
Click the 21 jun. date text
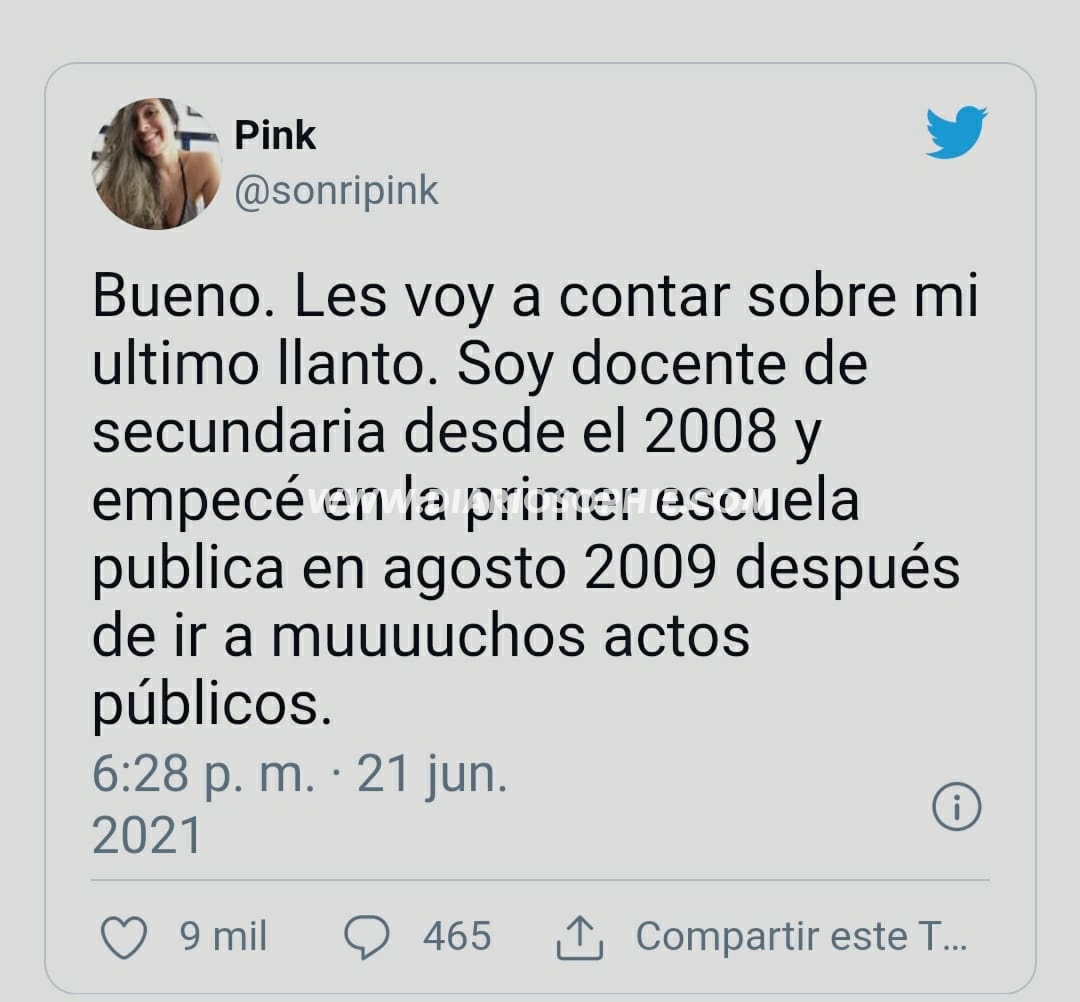click(x=432, y=775)
